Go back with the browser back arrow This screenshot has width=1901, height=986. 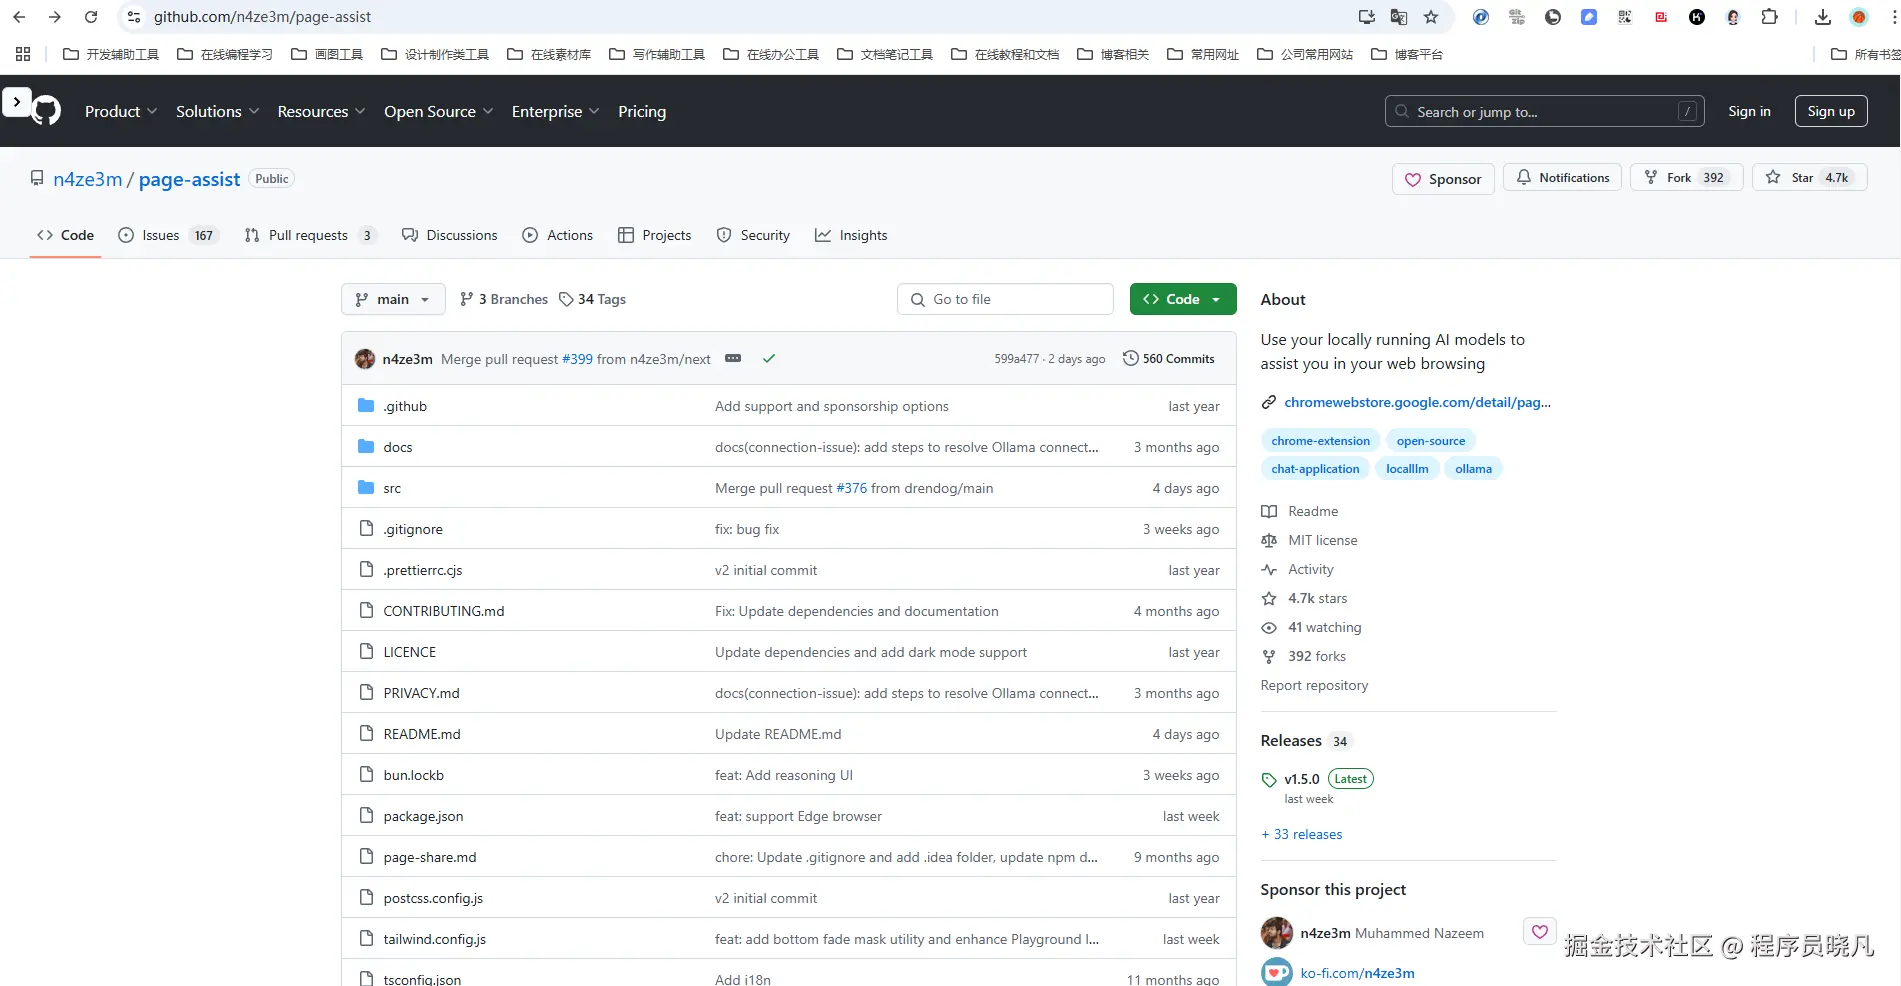[19, 17]
